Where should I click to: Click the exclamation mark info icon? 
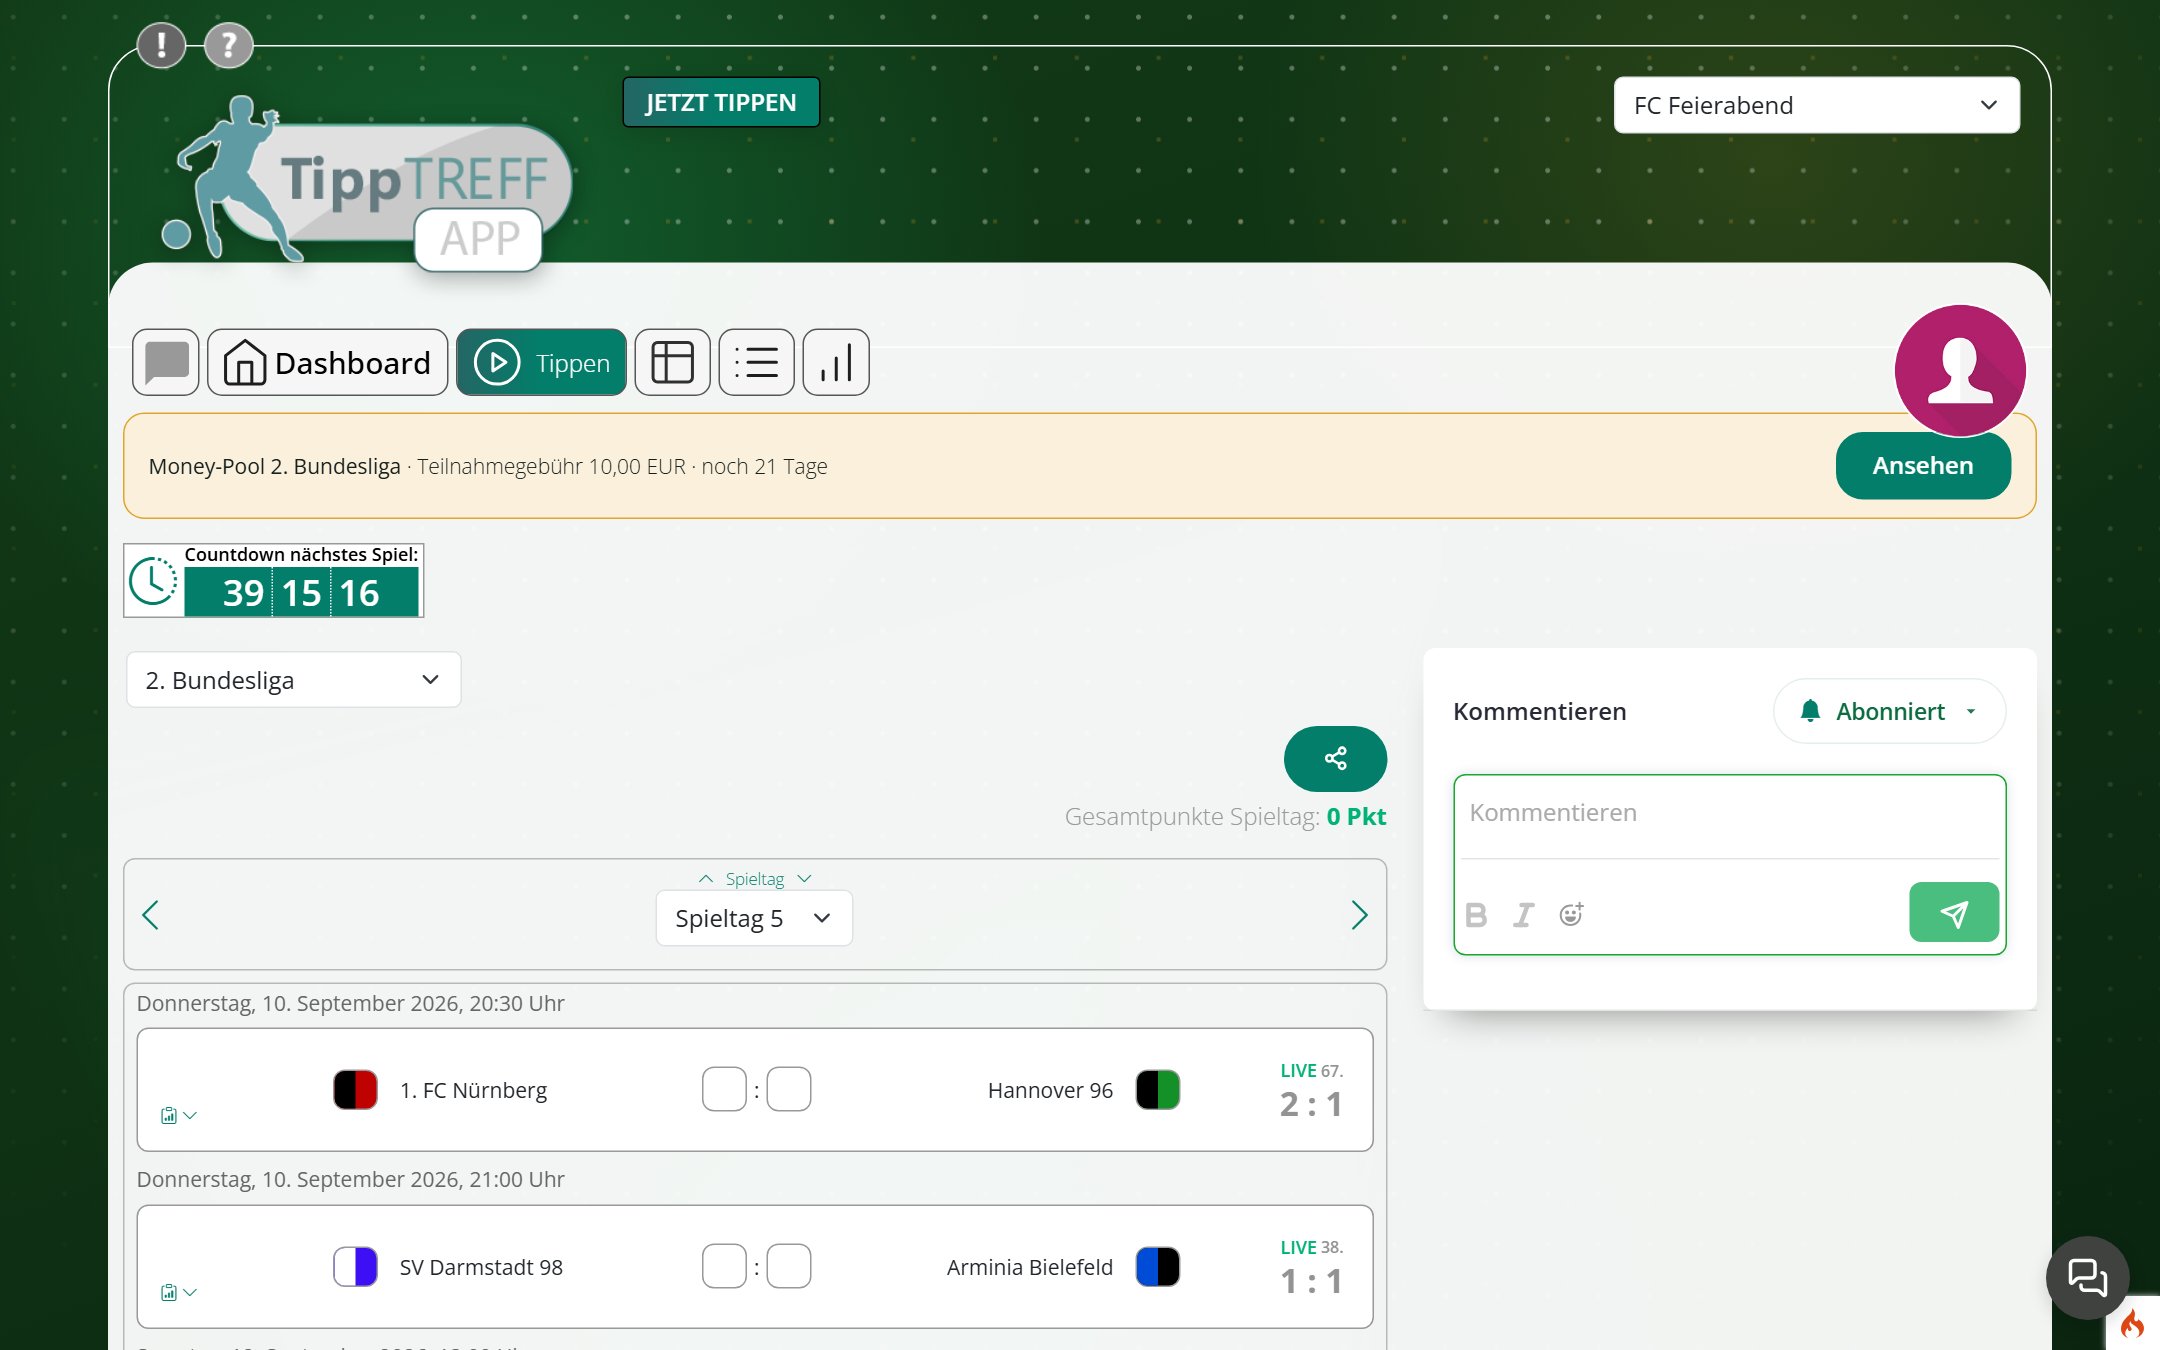click(161, 45)
